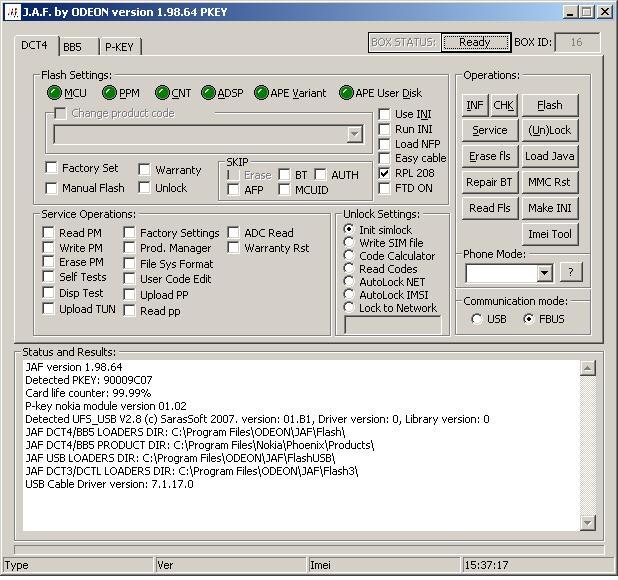Click the Unlock Settings text input field
Screen dimensions: 618x580
[393, 325]
